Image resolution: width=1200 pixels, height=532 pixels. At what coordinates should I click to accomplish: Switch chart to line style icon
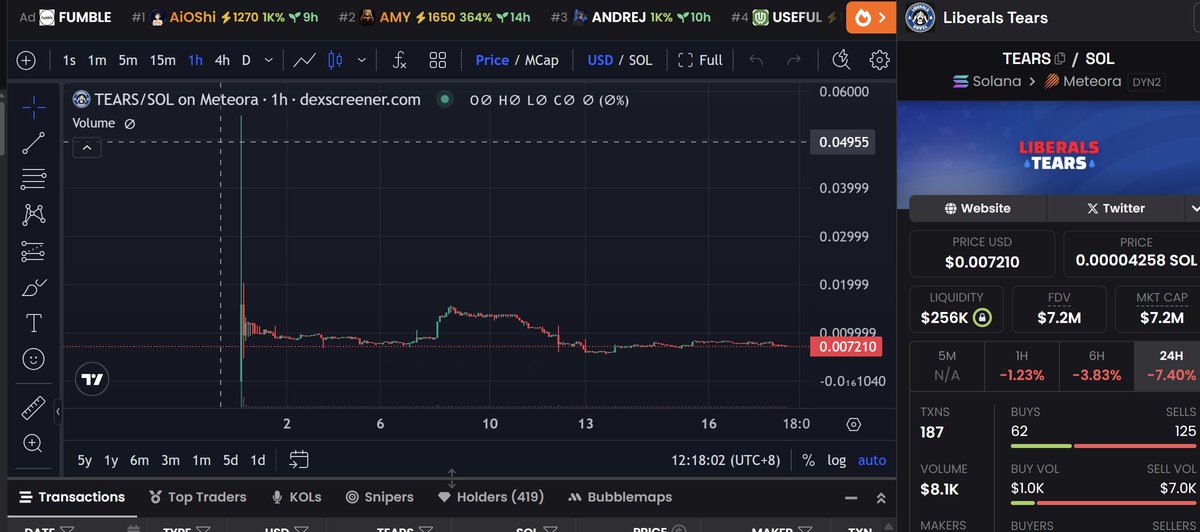pyautogui.click(x=305, y=60)
